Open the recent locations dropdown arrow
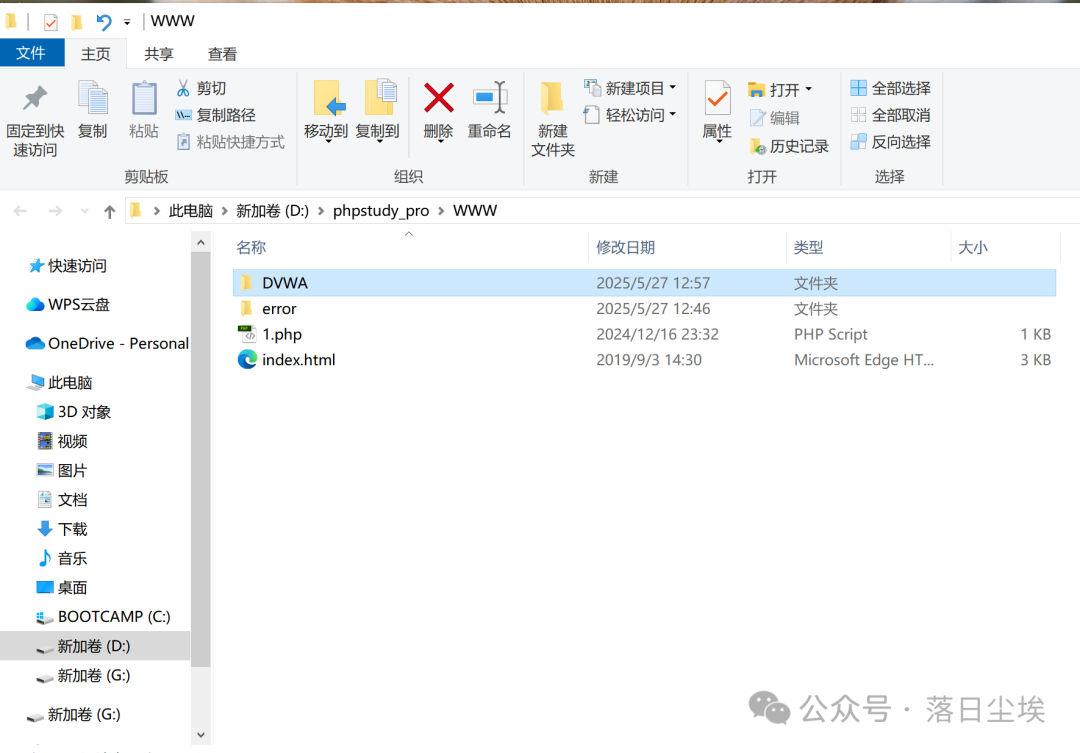Viewport: 1080px width, 753px height. pyautogui.click(x=84, y=211)
